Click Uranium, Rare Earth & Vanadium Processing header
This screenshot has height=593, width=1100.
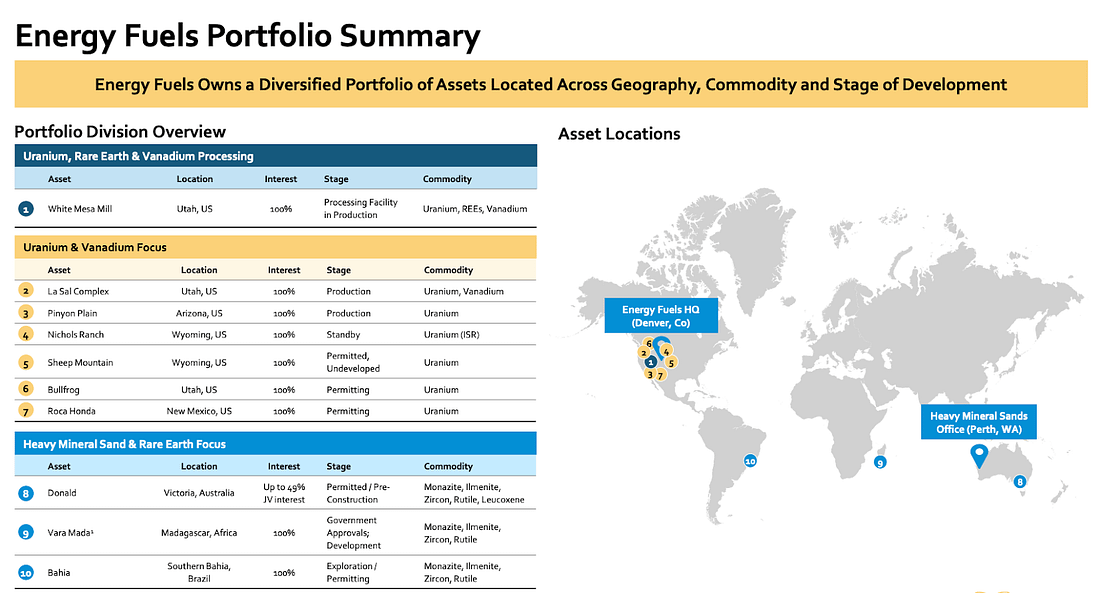pos(276,156)
